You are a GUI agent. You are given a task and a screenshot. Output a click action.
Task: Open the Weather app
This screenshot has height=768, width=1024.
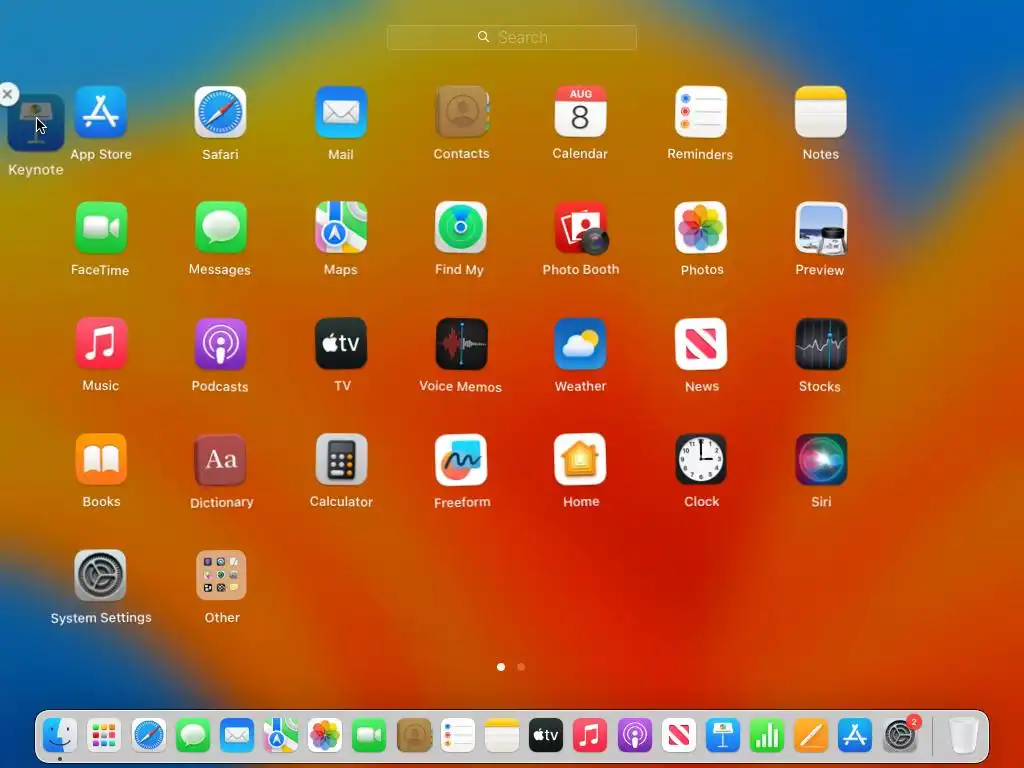tap(580, 344)
